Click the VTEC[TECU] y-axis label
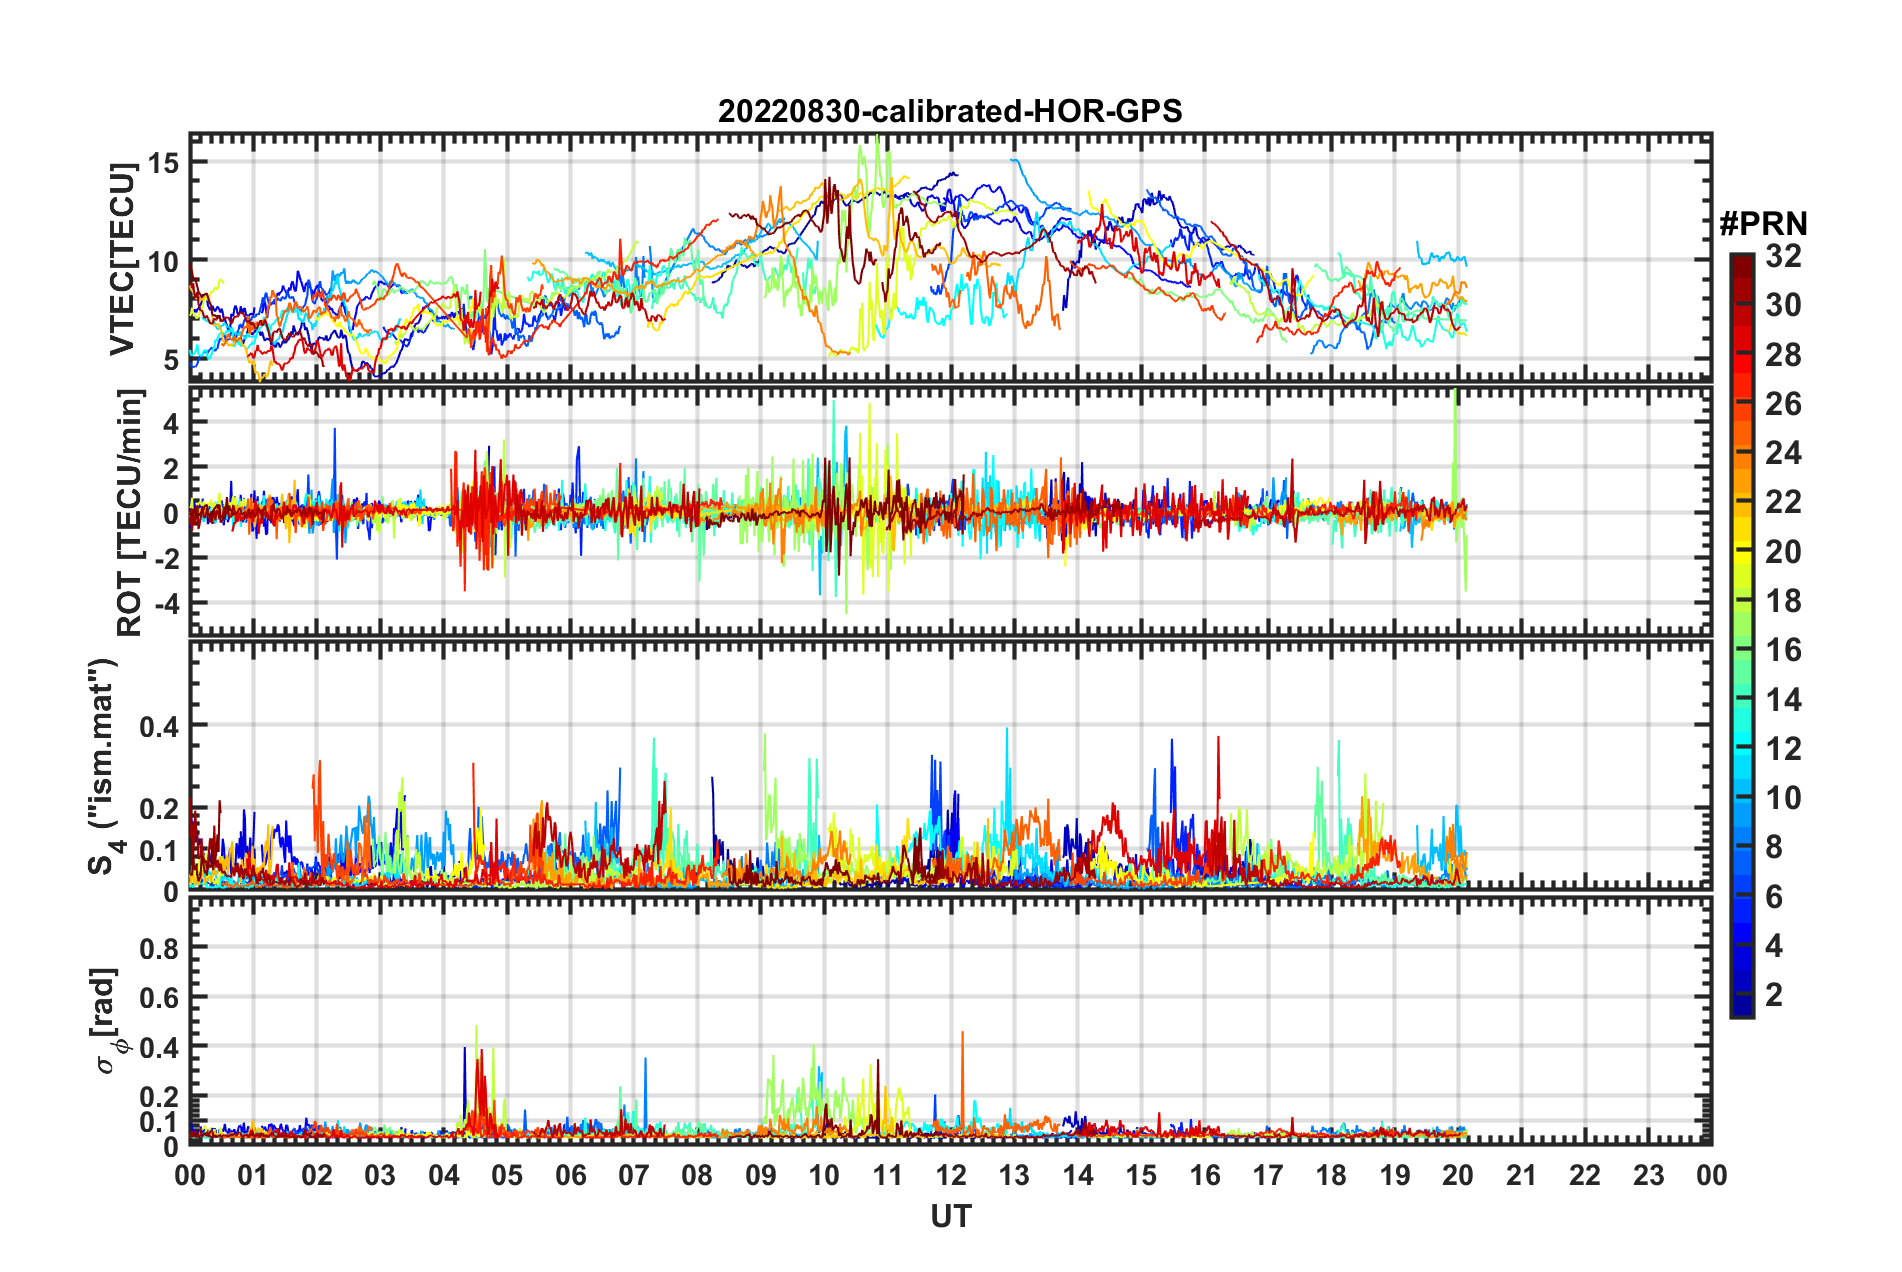The image size is (1902, 1272). pyautogui.click(x=122, y=260)
